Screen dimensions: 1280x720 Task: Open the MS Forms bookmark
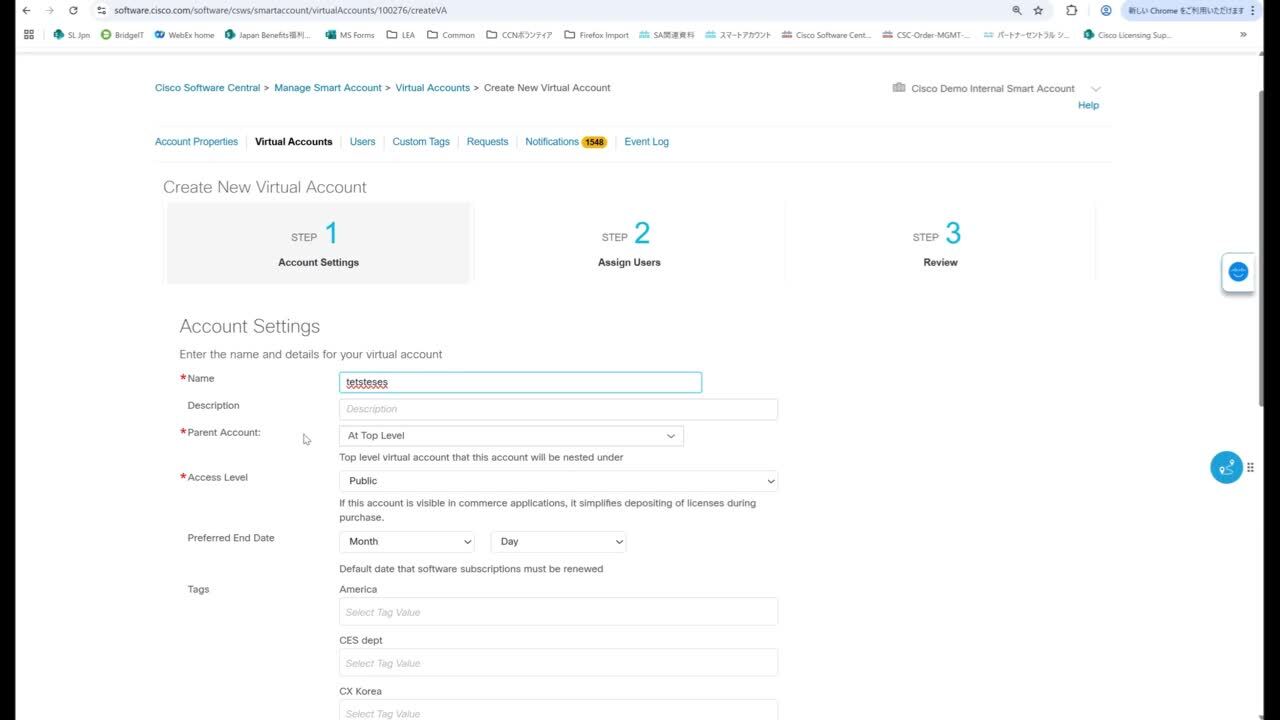(x=350, y=34)
